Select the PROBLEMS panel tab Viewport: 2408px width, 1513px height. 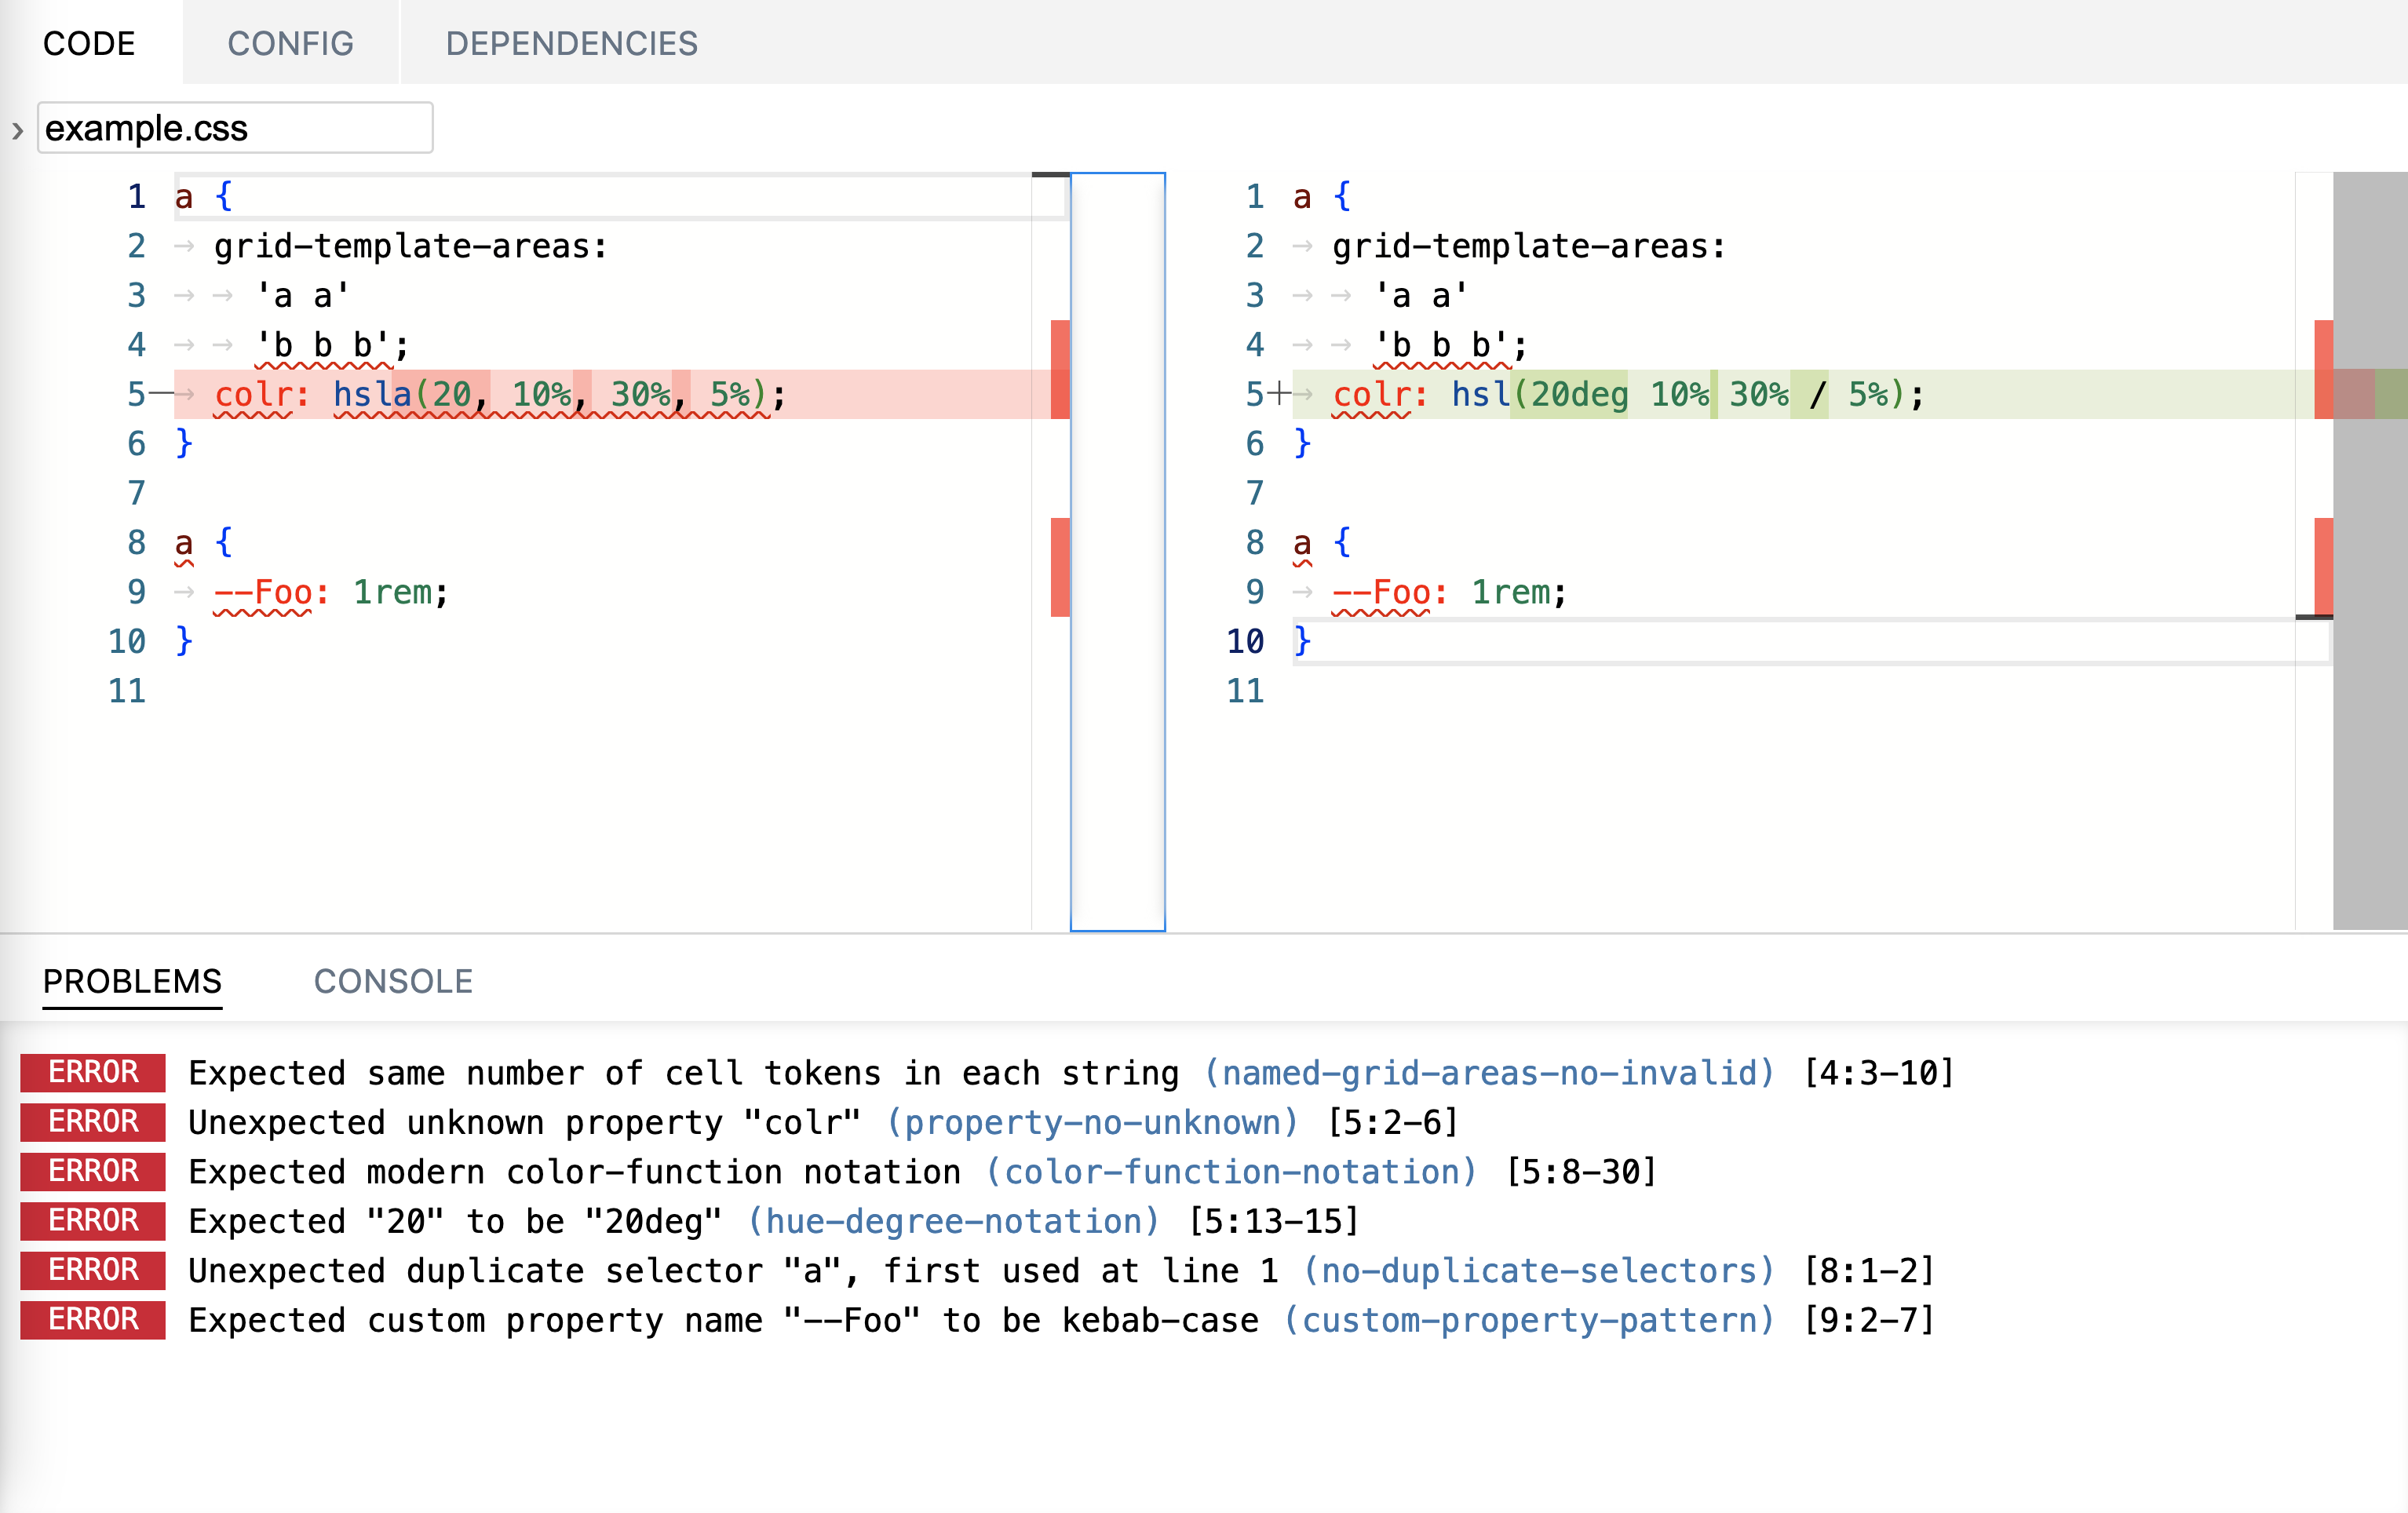pos(132,981)
